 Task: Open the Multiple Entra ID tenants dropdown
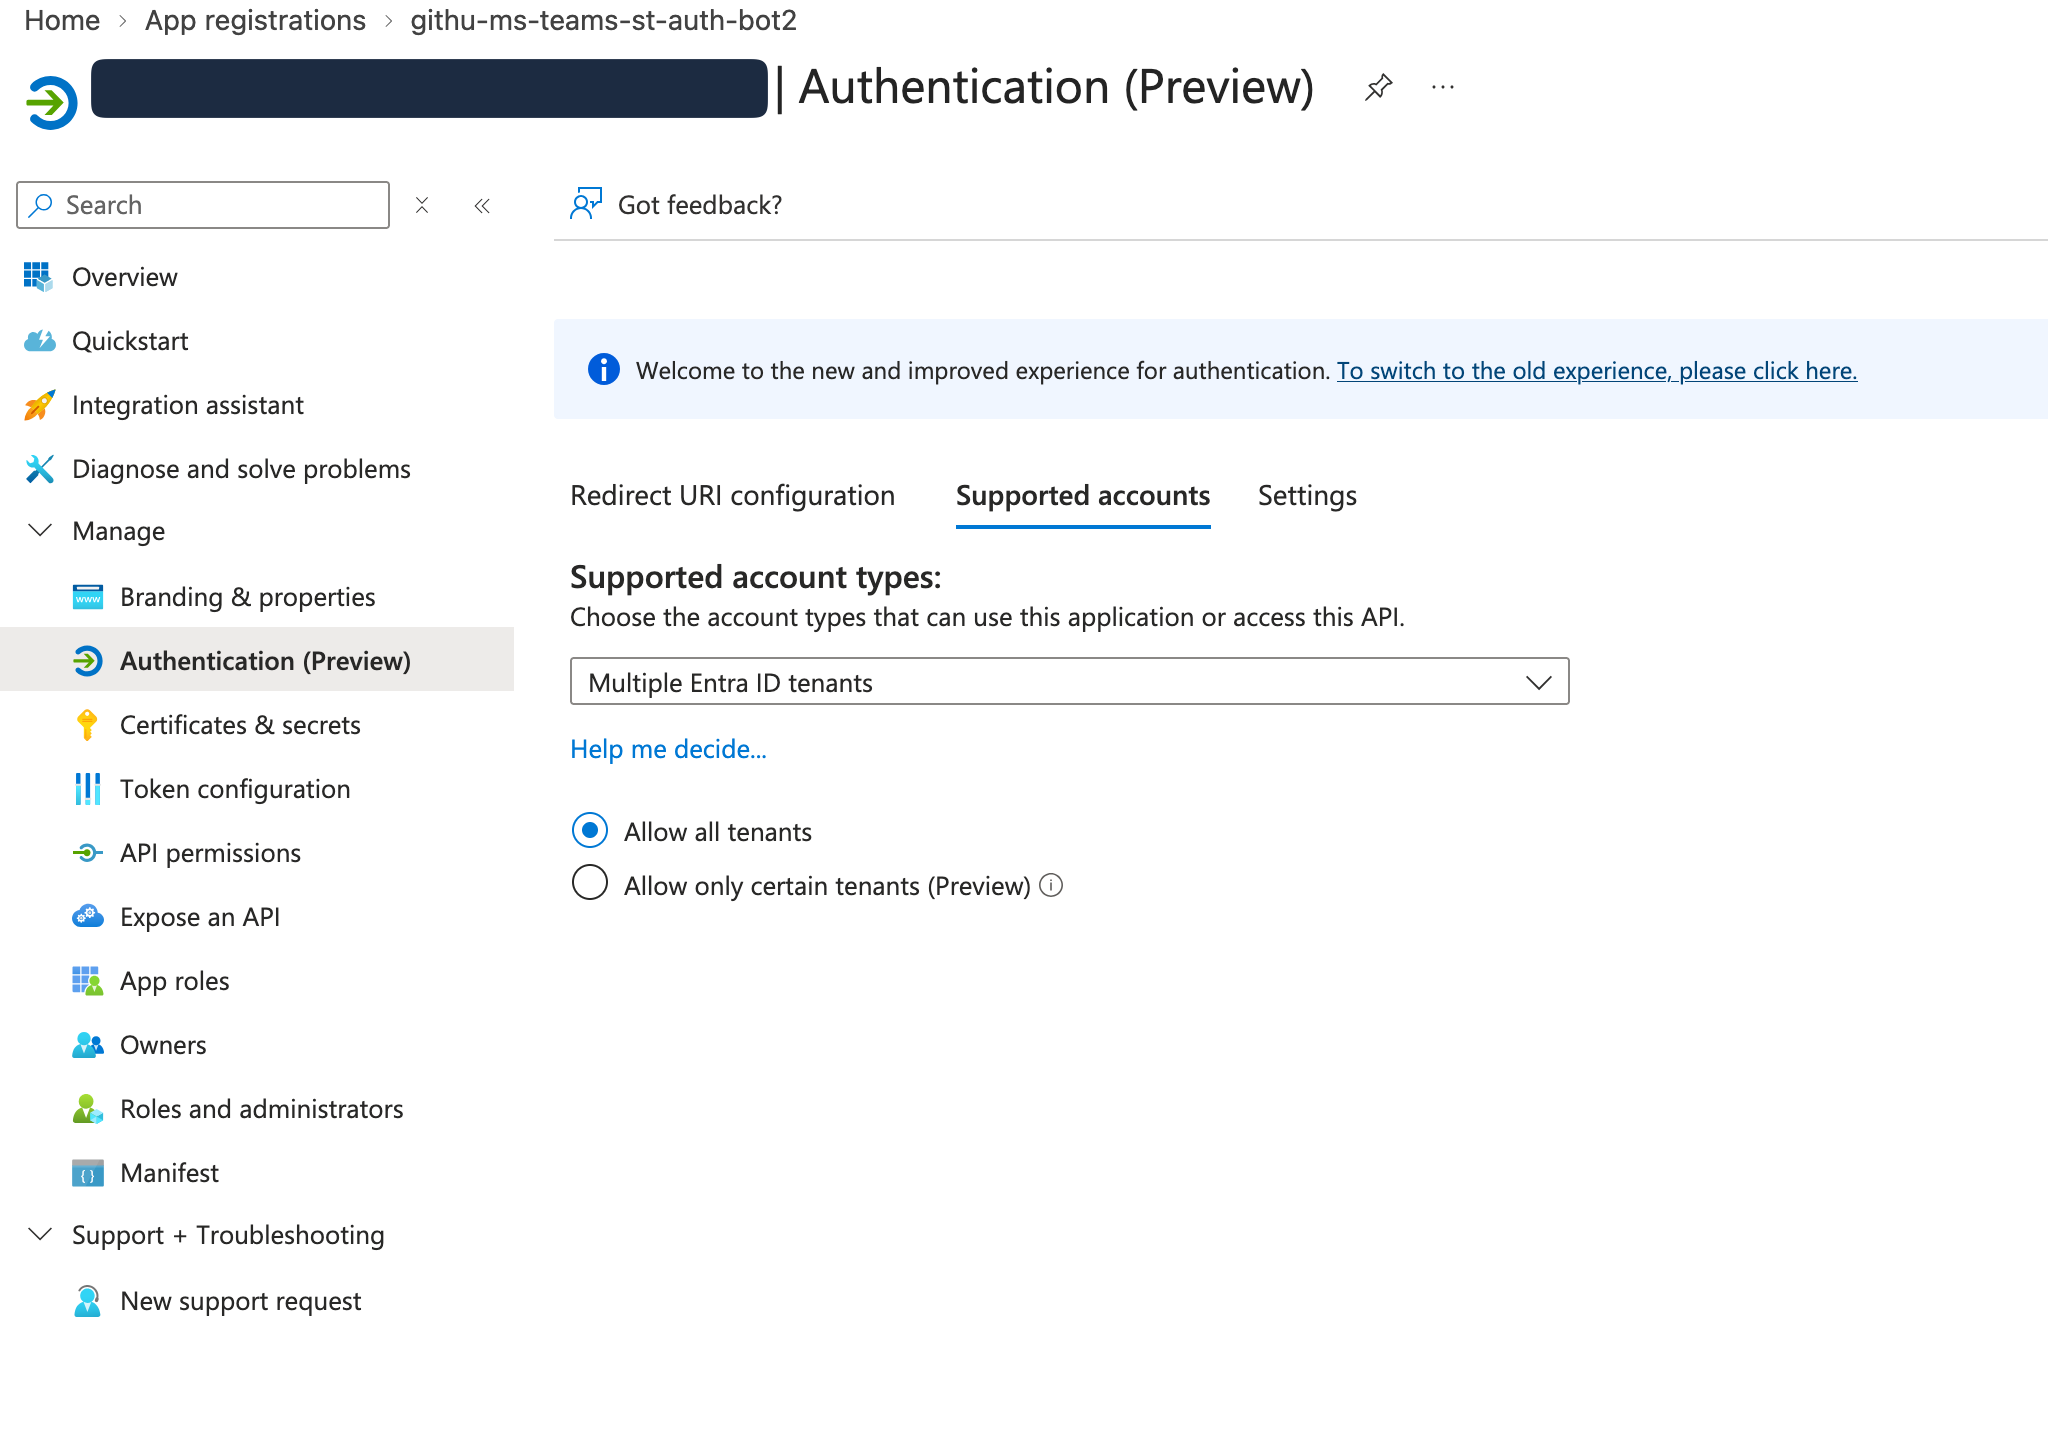click(x=1069, y=681)
